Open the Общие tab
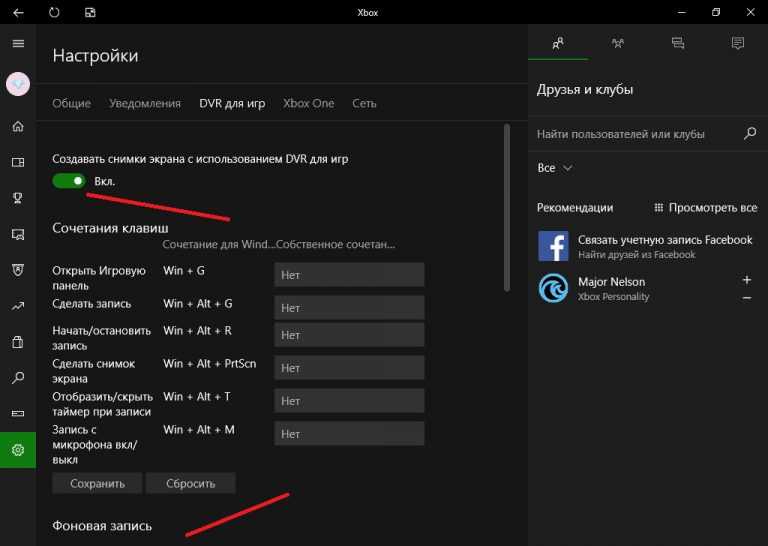 (72, 103)
